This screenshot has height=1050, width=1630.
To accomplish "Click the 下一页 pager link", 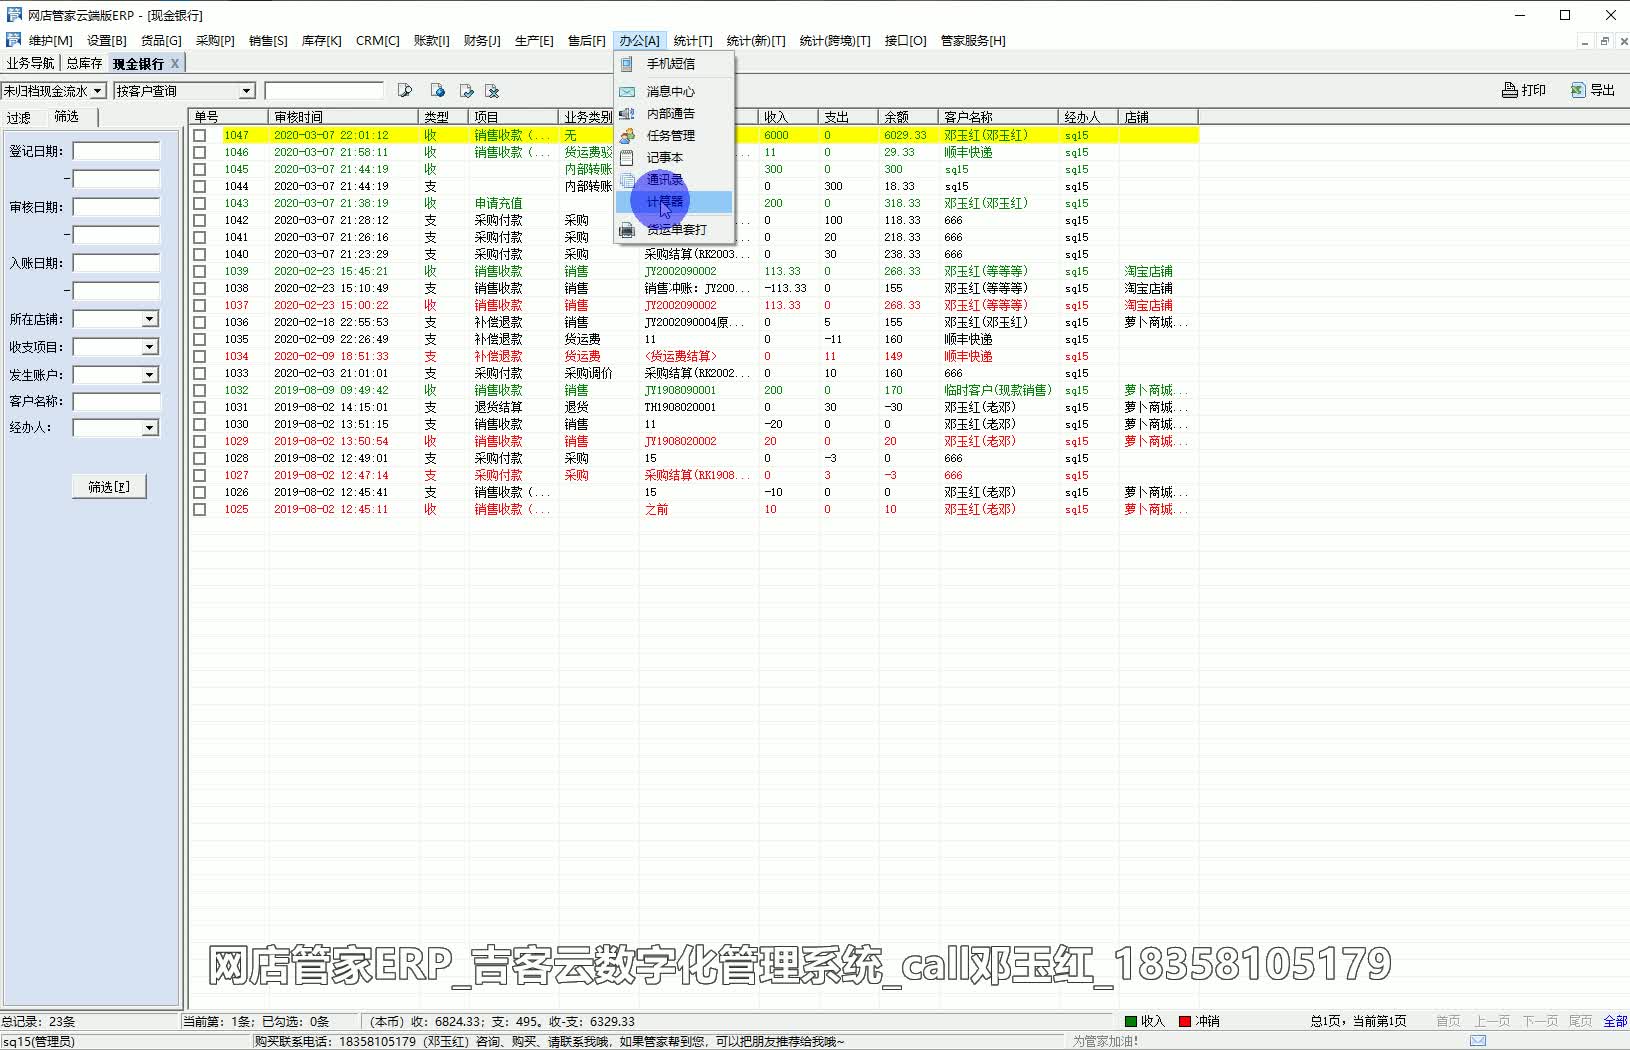I will click(x=1540, y=1021).
